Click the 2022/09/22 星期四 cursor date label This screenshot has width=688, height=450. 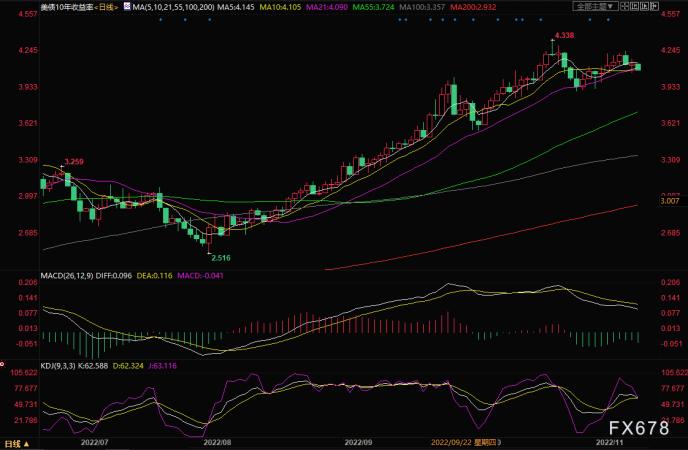point(464,442)
